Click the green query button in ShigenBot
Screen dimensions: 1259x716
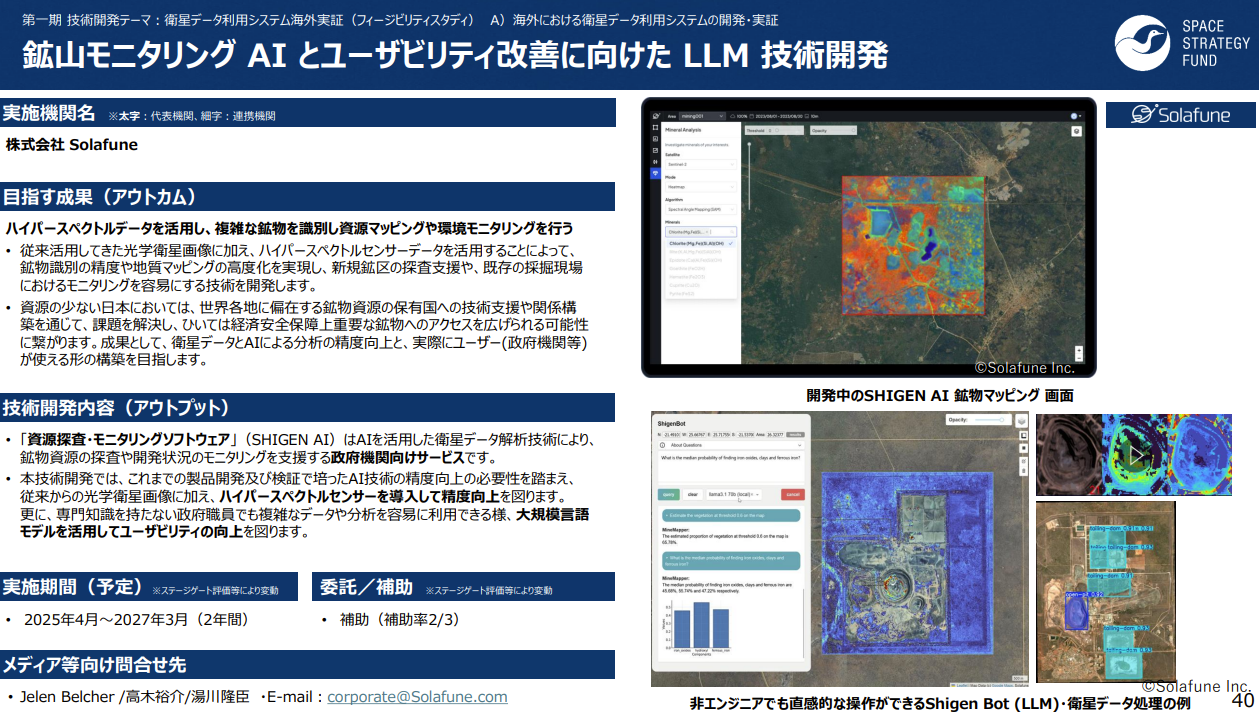(x=668, y=493)
